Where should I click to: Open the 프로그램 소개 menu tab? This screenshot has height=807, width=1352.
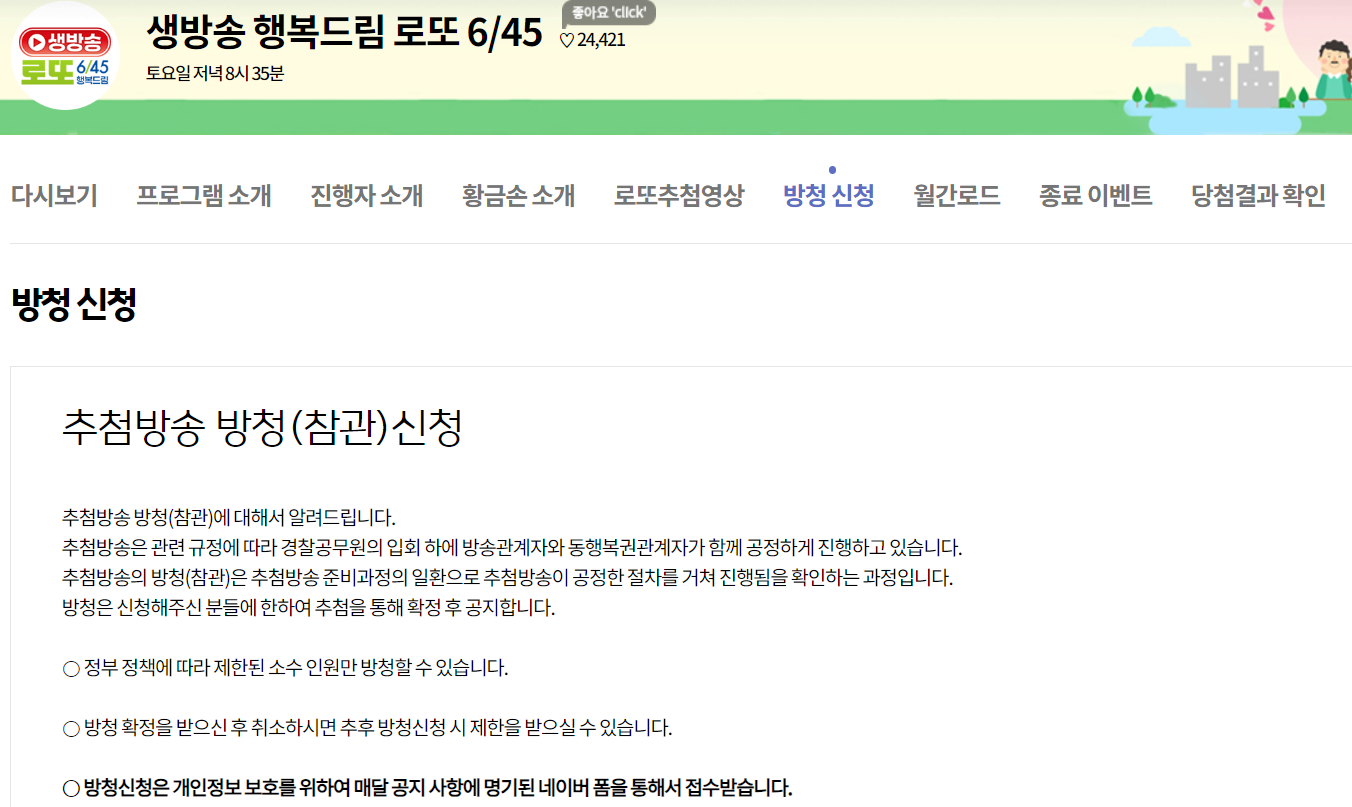click(x=204, y=195)
